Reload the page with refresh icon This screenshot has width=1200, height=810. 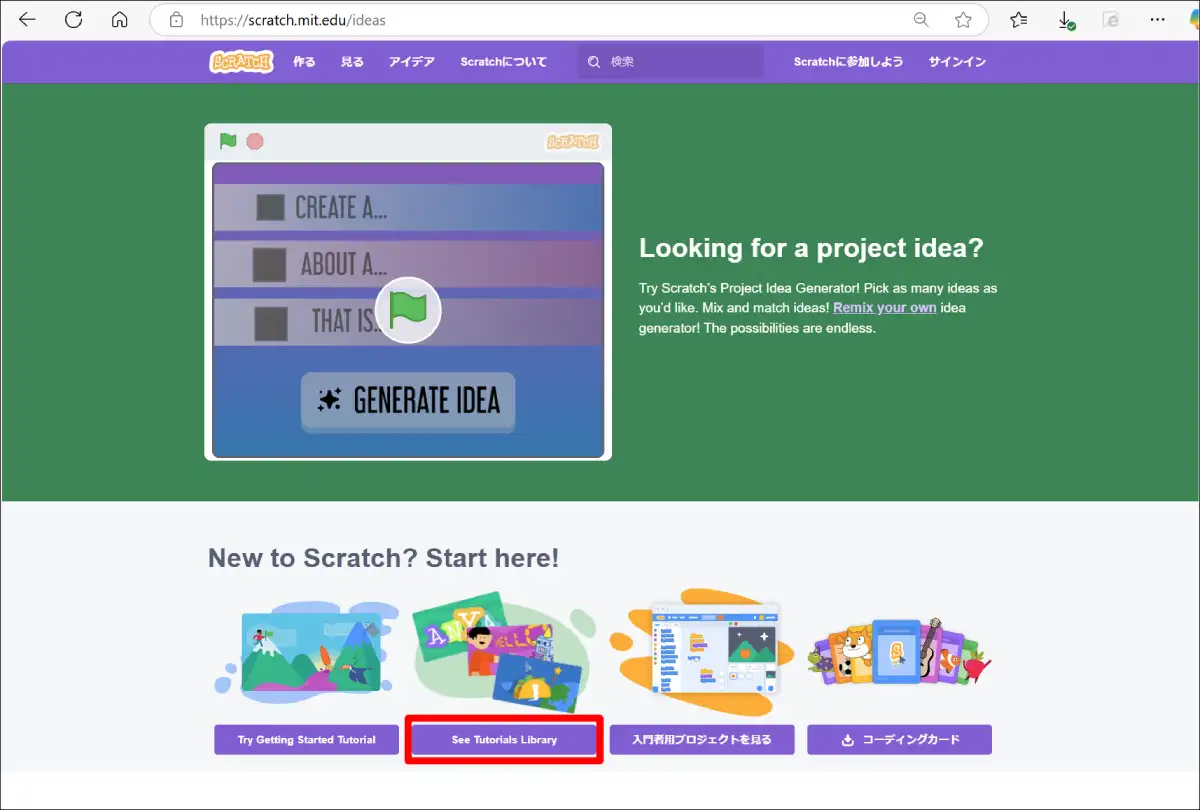73,20
